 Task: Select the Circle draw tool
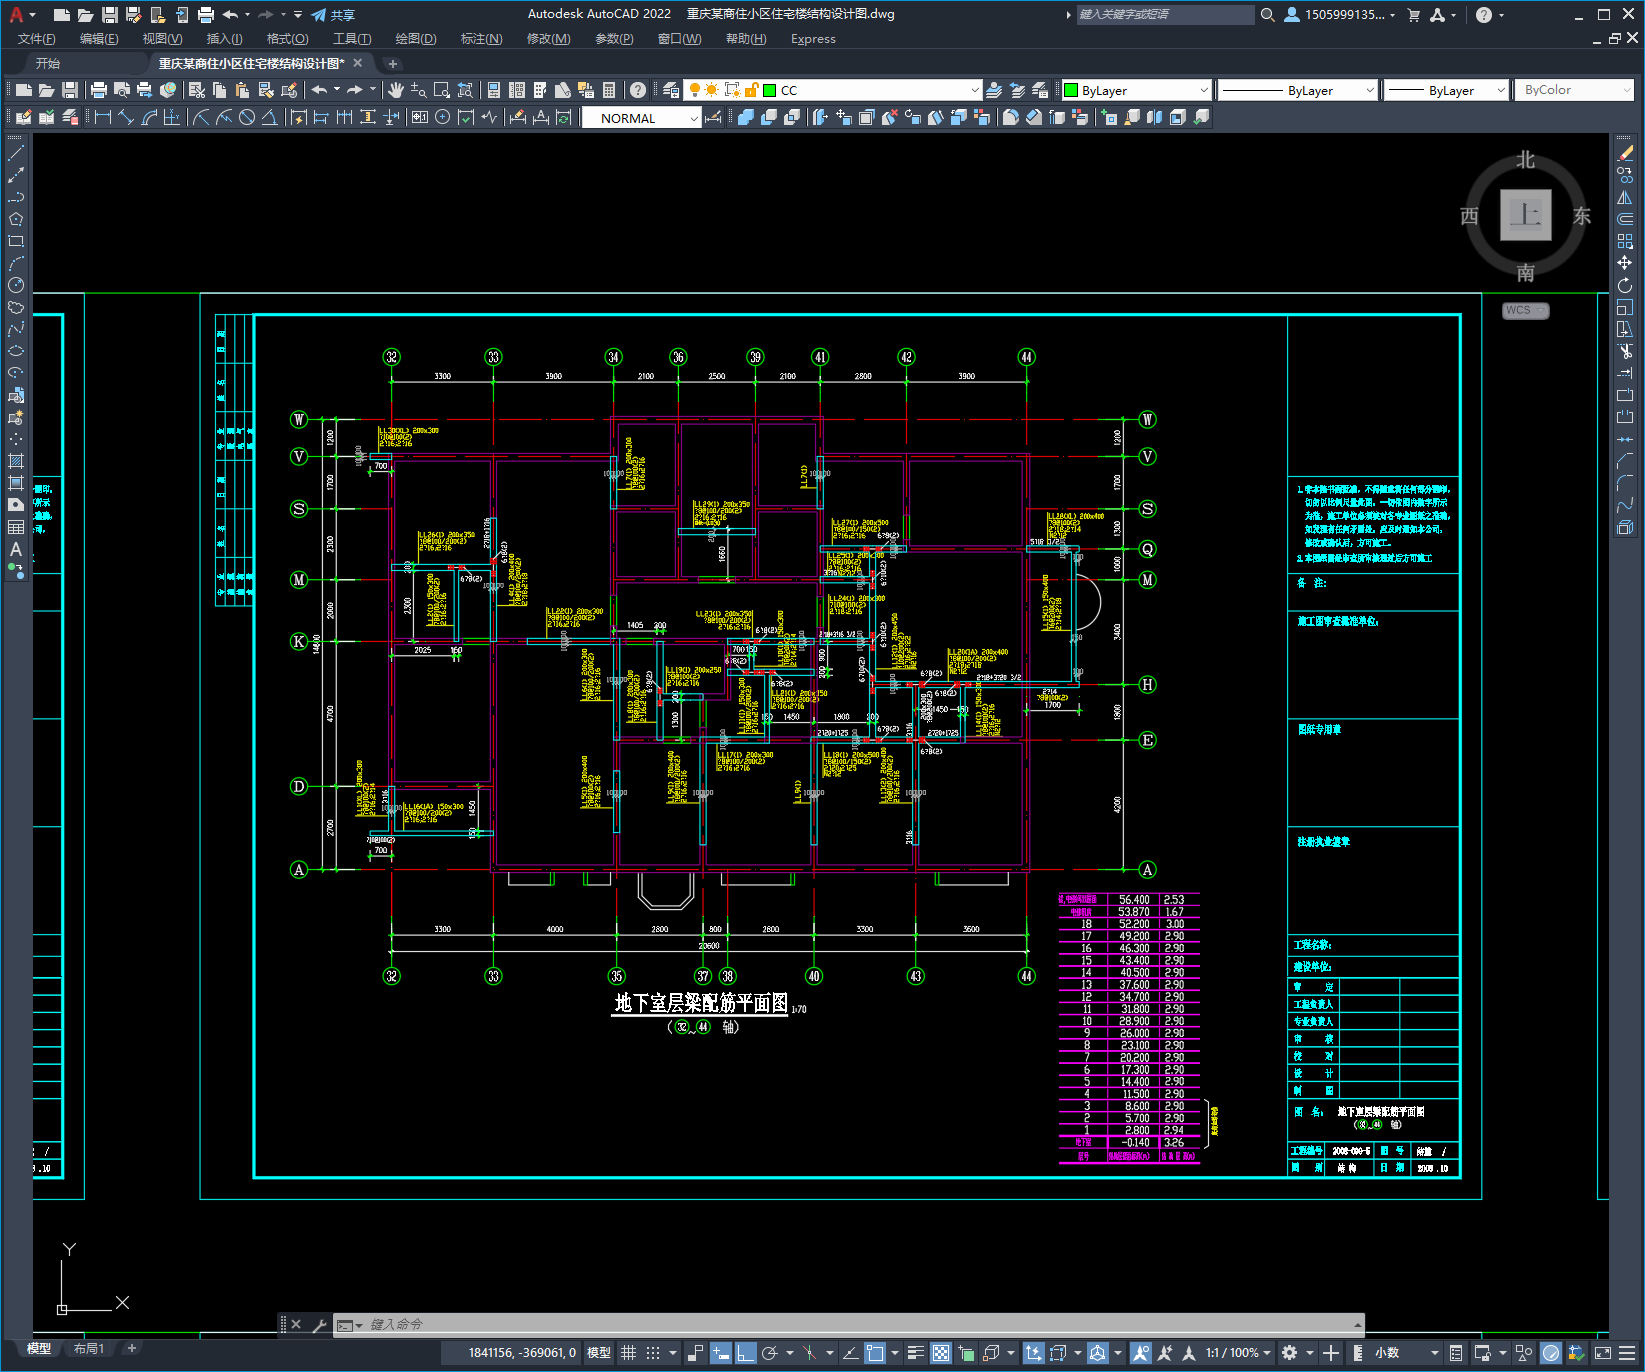pos(16,285)
